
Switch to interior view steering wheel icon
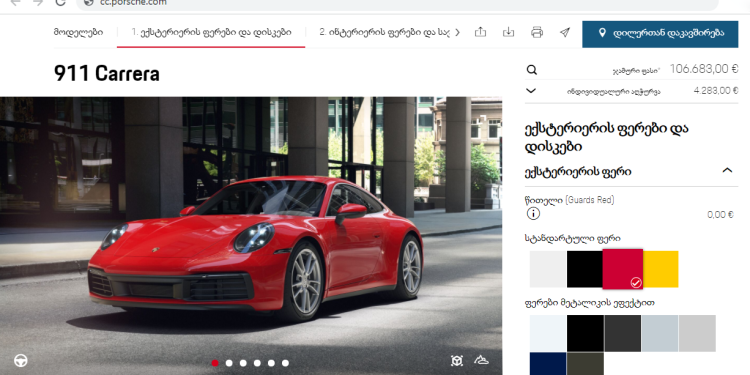pyautogui.click(x=21, y=361)
